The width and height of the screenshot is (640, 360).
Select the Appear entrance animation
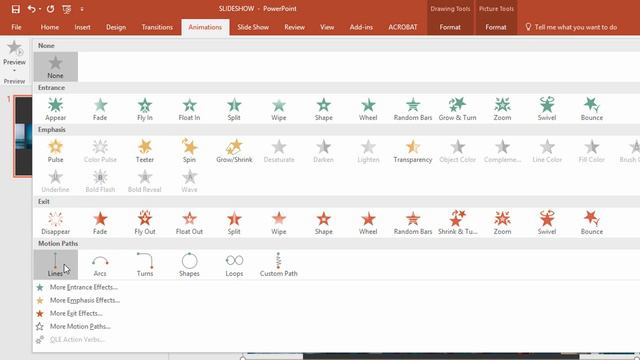pyautogui.click(x=56, y=109)
